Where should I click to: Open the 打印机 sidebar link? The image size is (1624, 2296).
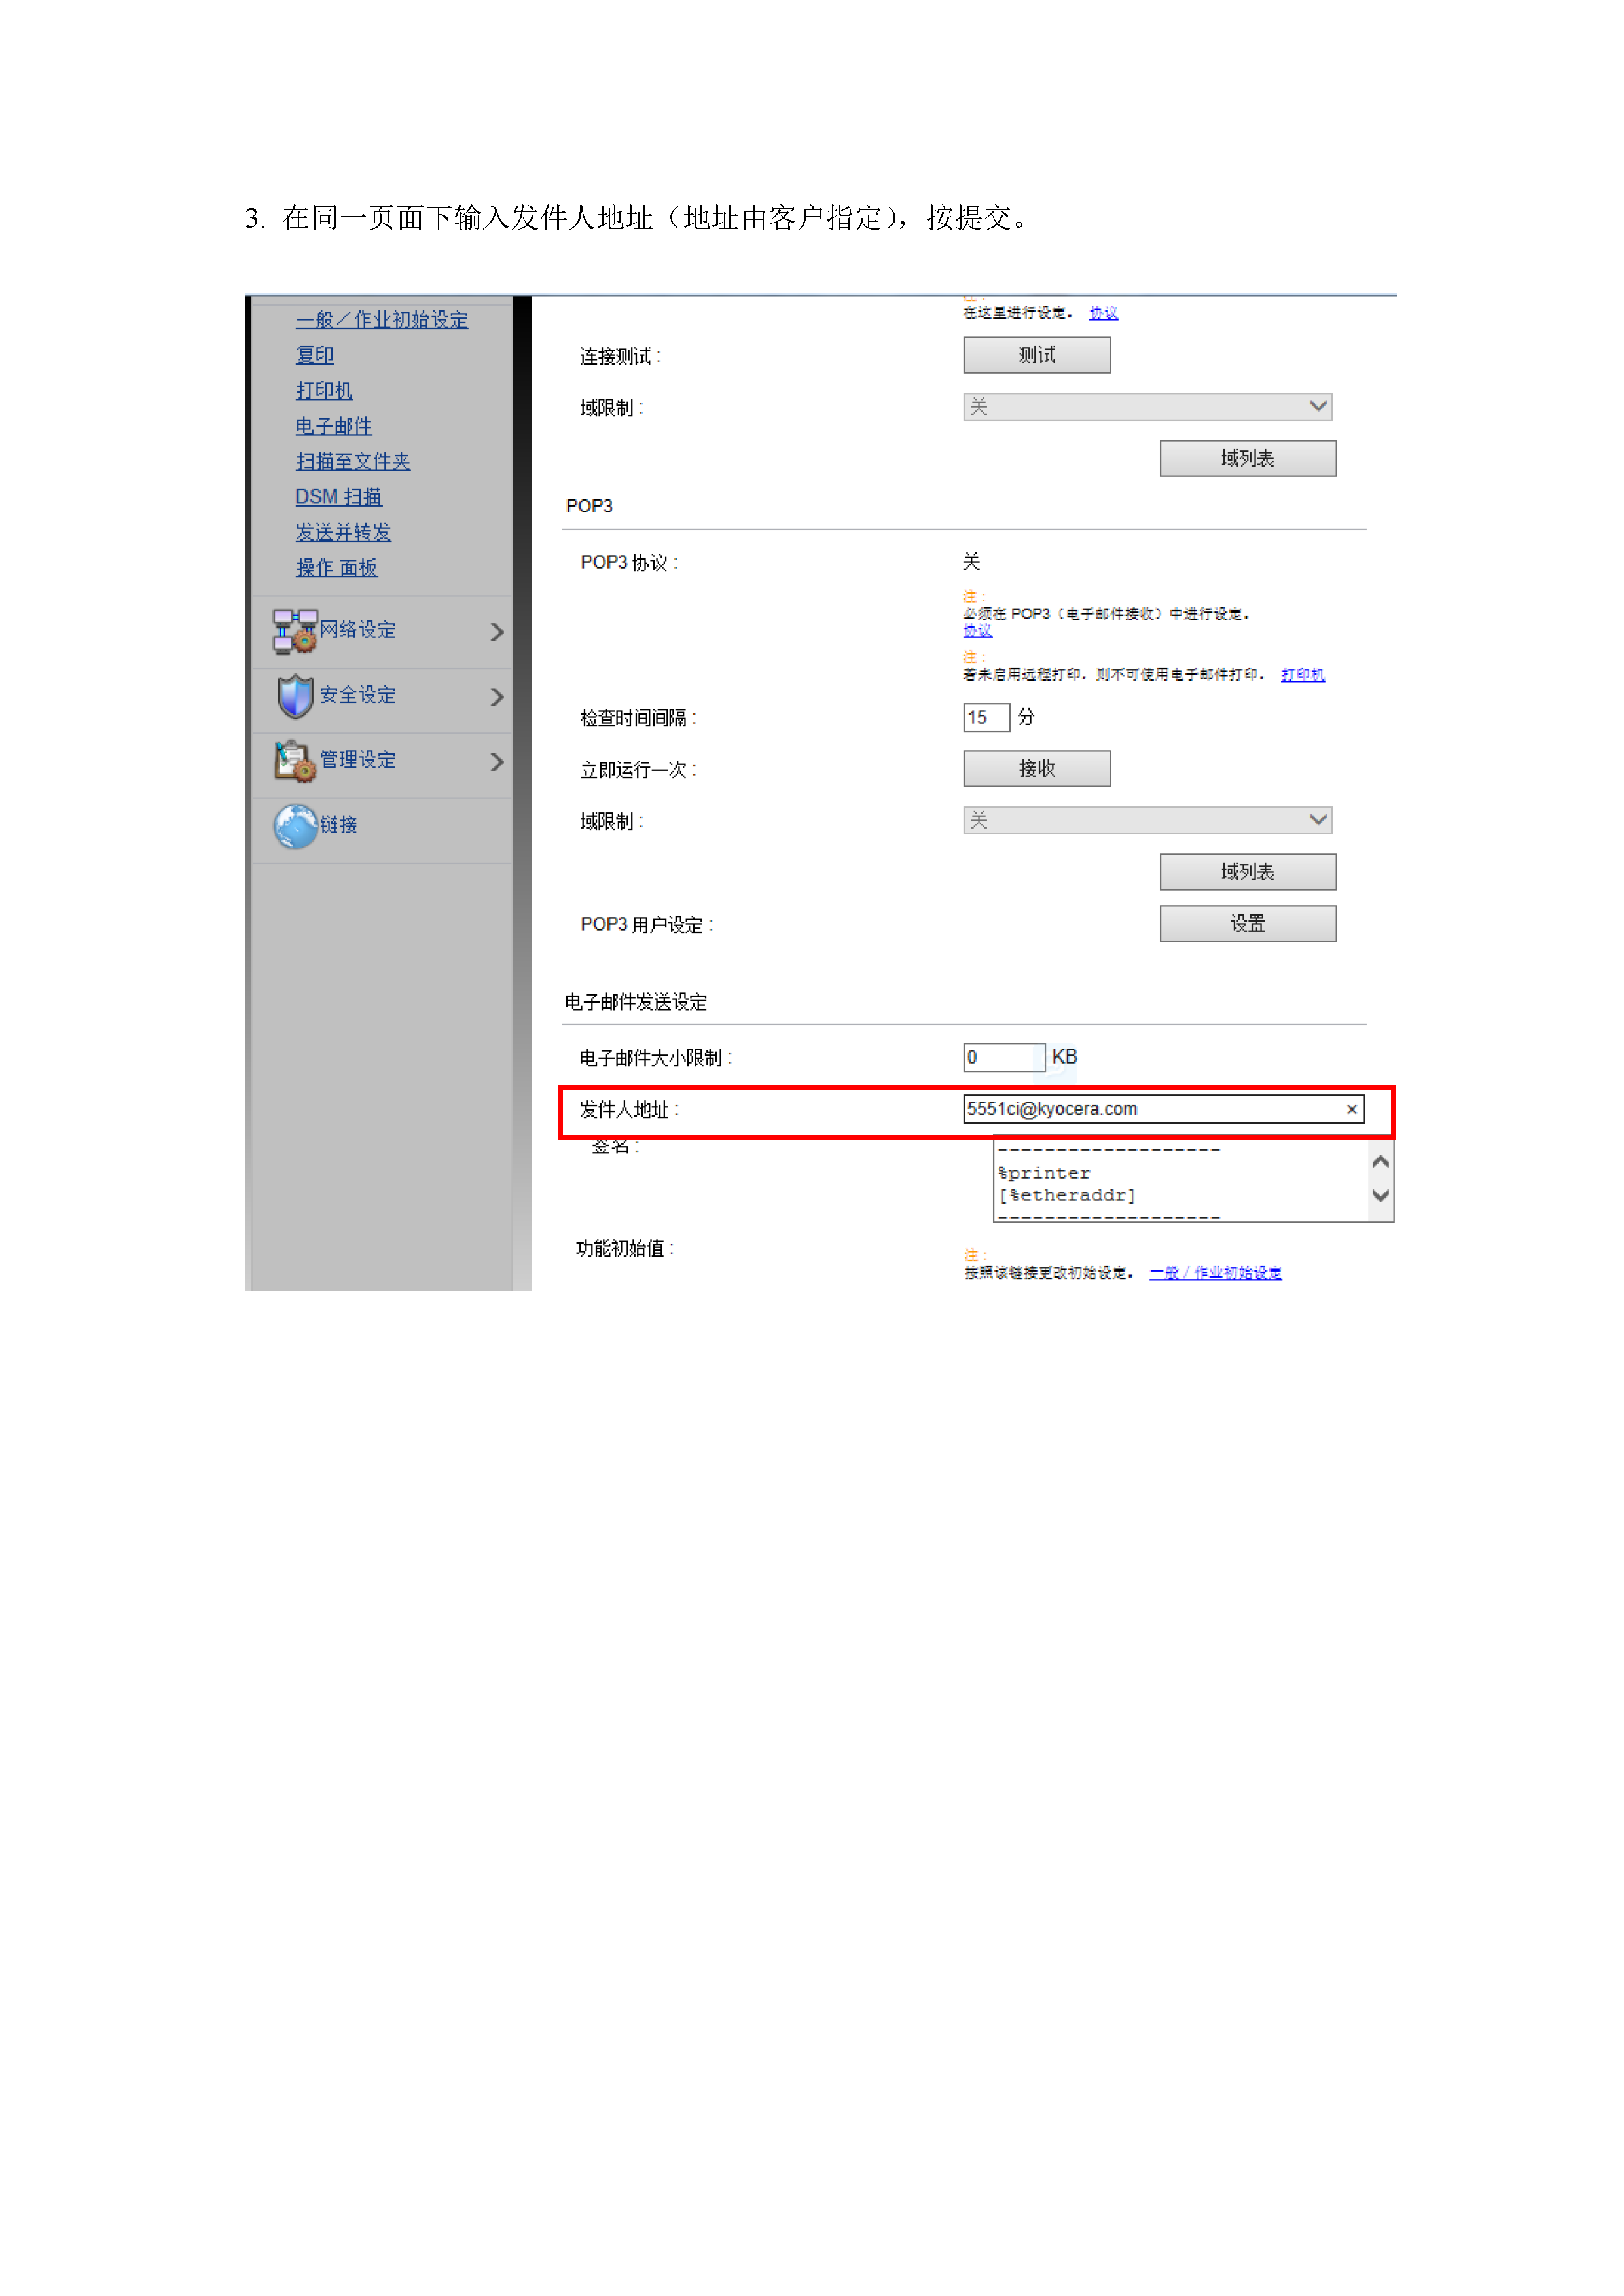[x=324, y=390]
